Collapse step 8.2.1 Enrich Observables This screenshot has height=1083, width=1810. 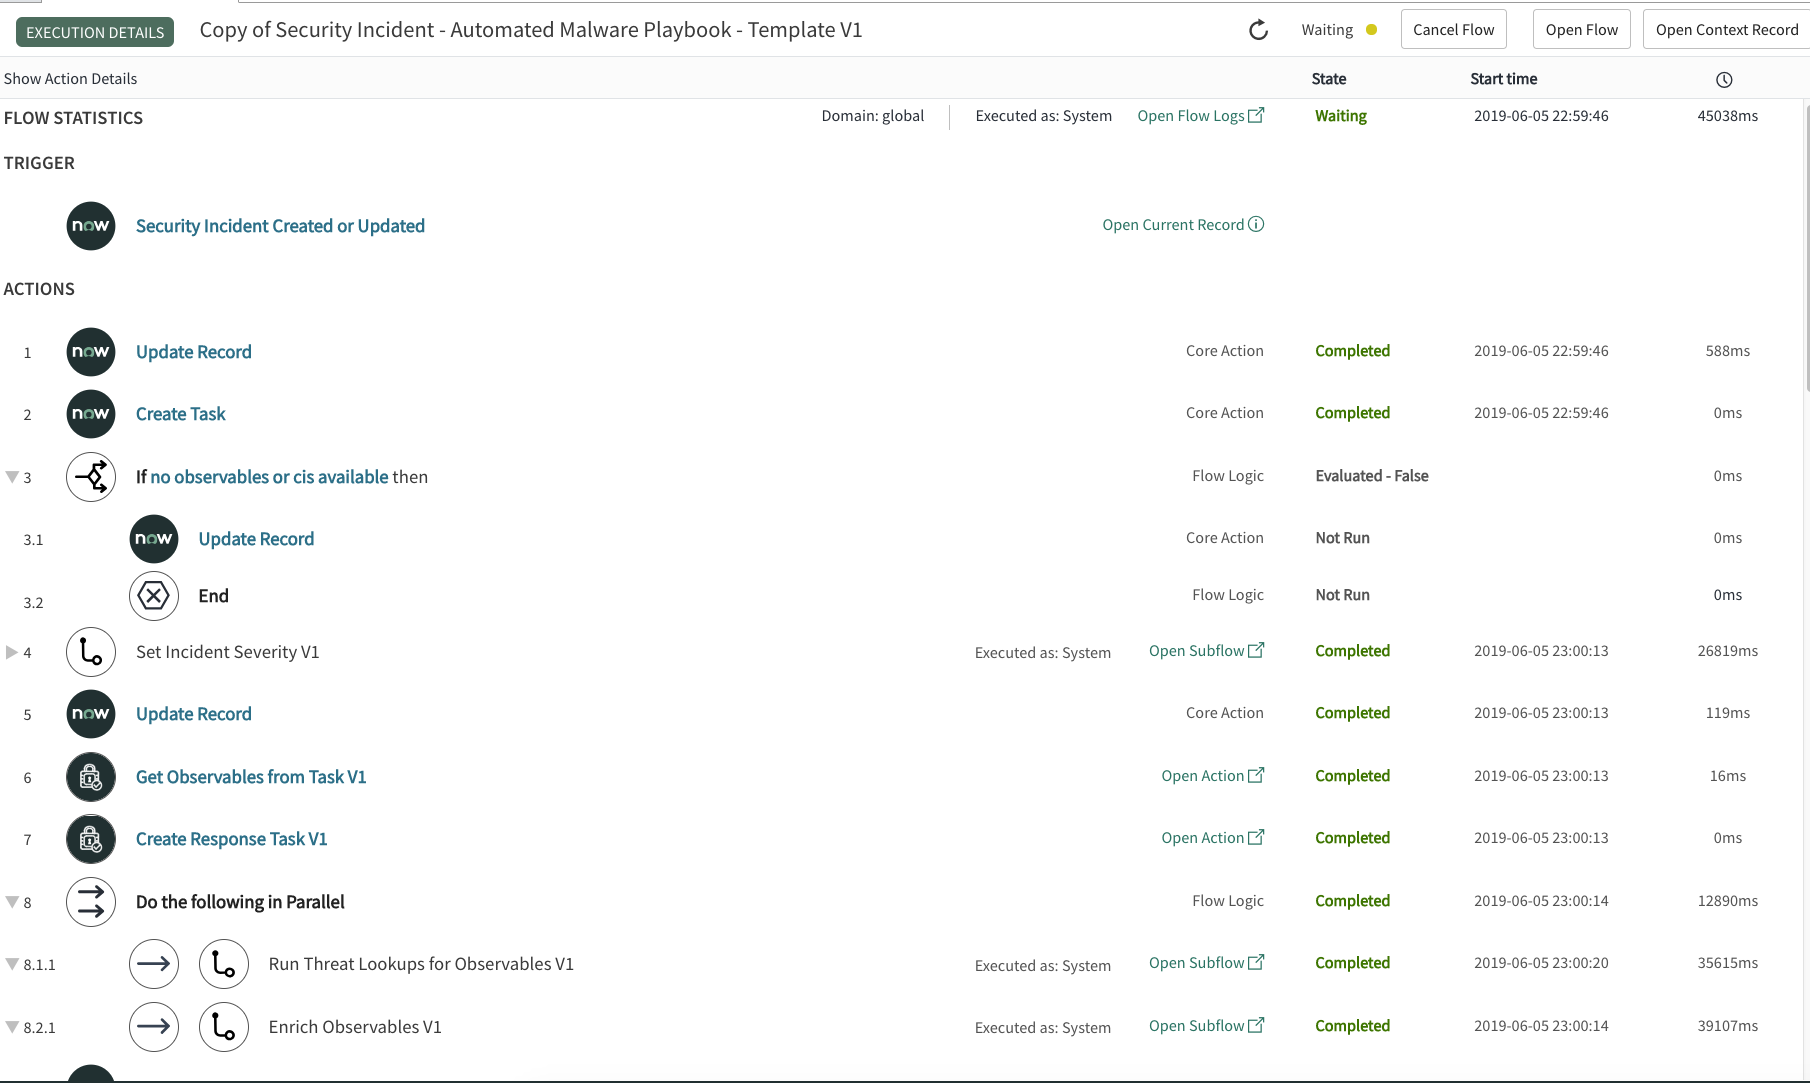(x=12, y=1027)
